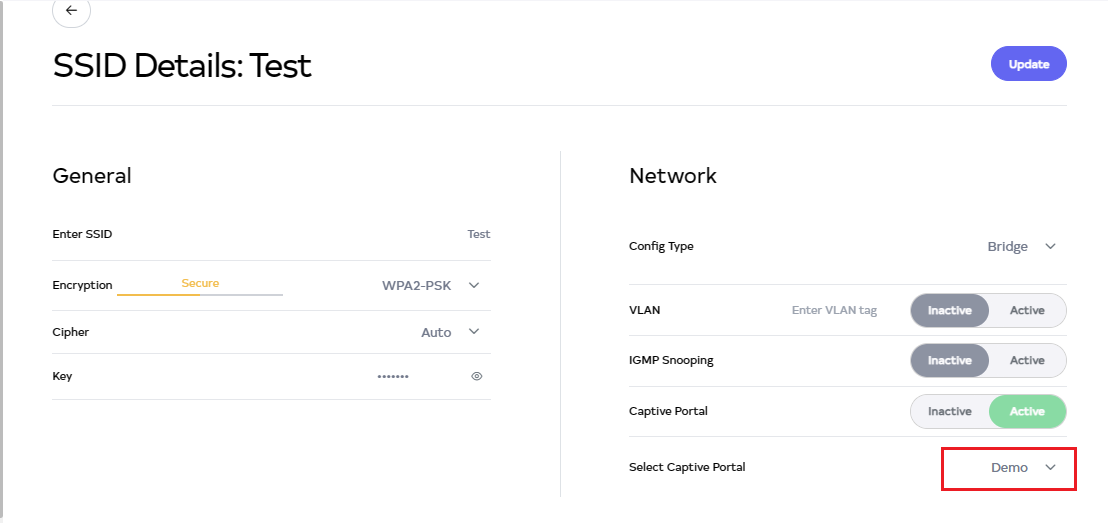1108x523 pixels.
Task: Set VLAN to Inactive
Action: tap(949, 310)
